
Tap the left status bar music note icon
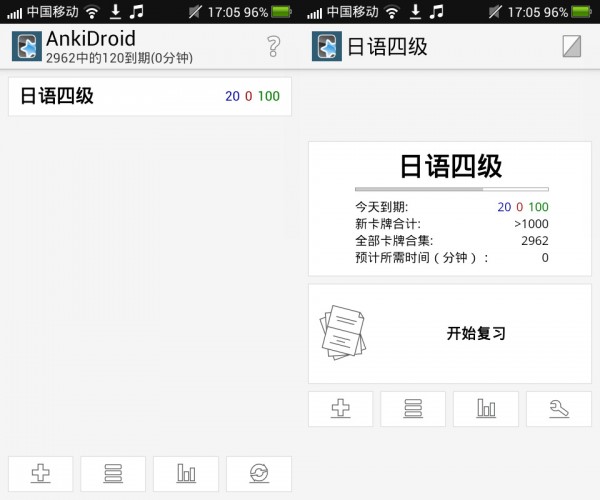(x=136, y=11)
